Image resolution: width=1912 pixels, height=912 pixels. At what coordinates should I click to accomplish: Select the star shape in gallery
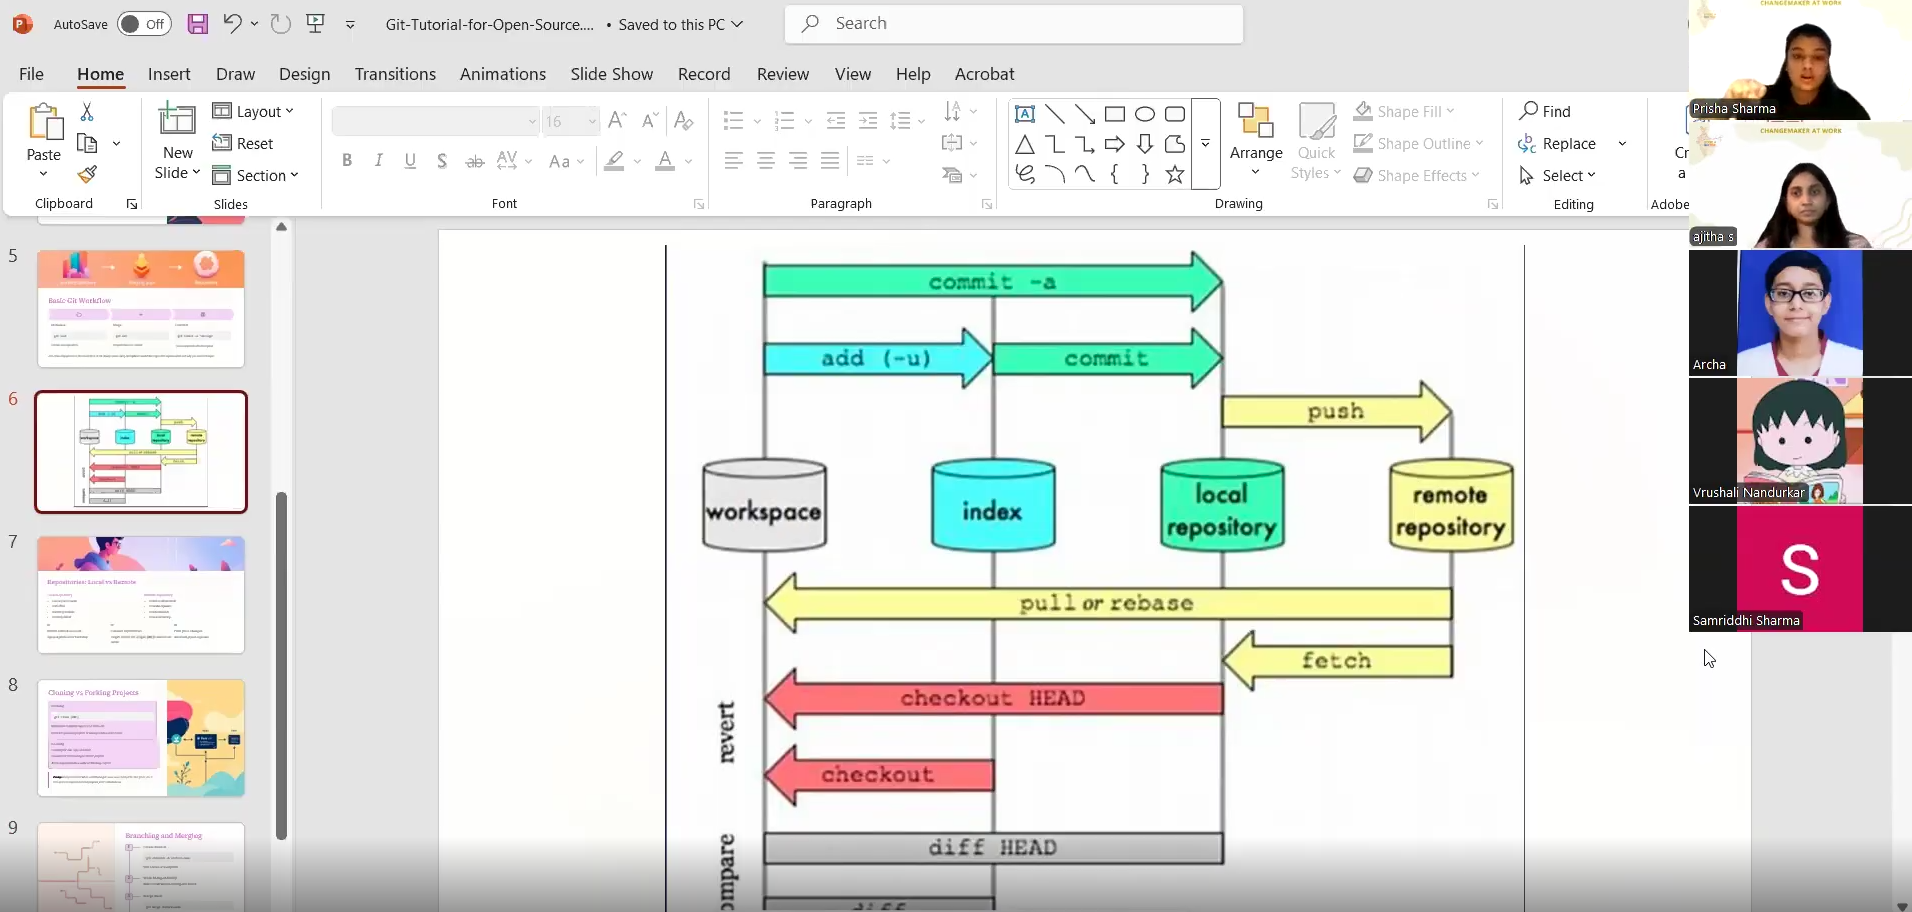pos(1175,175)
